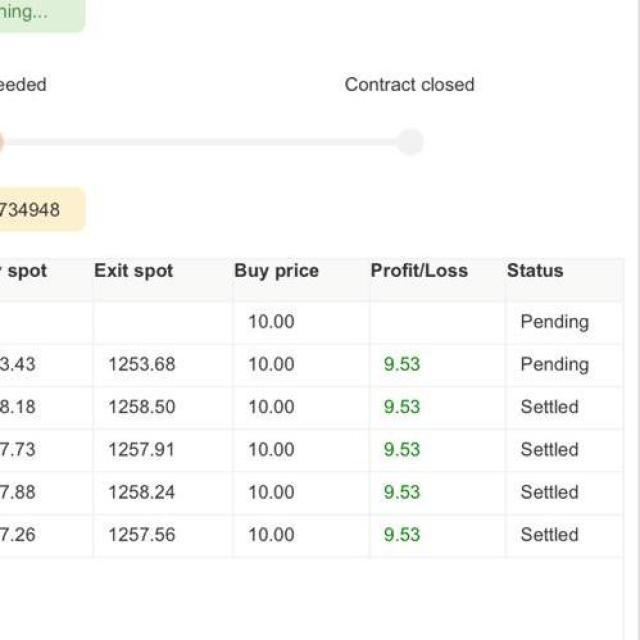Click Settled status in the 1258.24 row
The height and width of the screenshot is (640, 640).
pyautogui.click(x=549, y=492)
